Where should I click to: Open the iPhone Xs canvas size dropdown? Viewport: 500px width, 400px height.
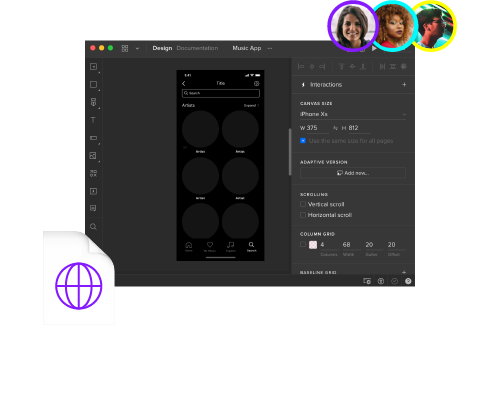[x=353, y=114]
